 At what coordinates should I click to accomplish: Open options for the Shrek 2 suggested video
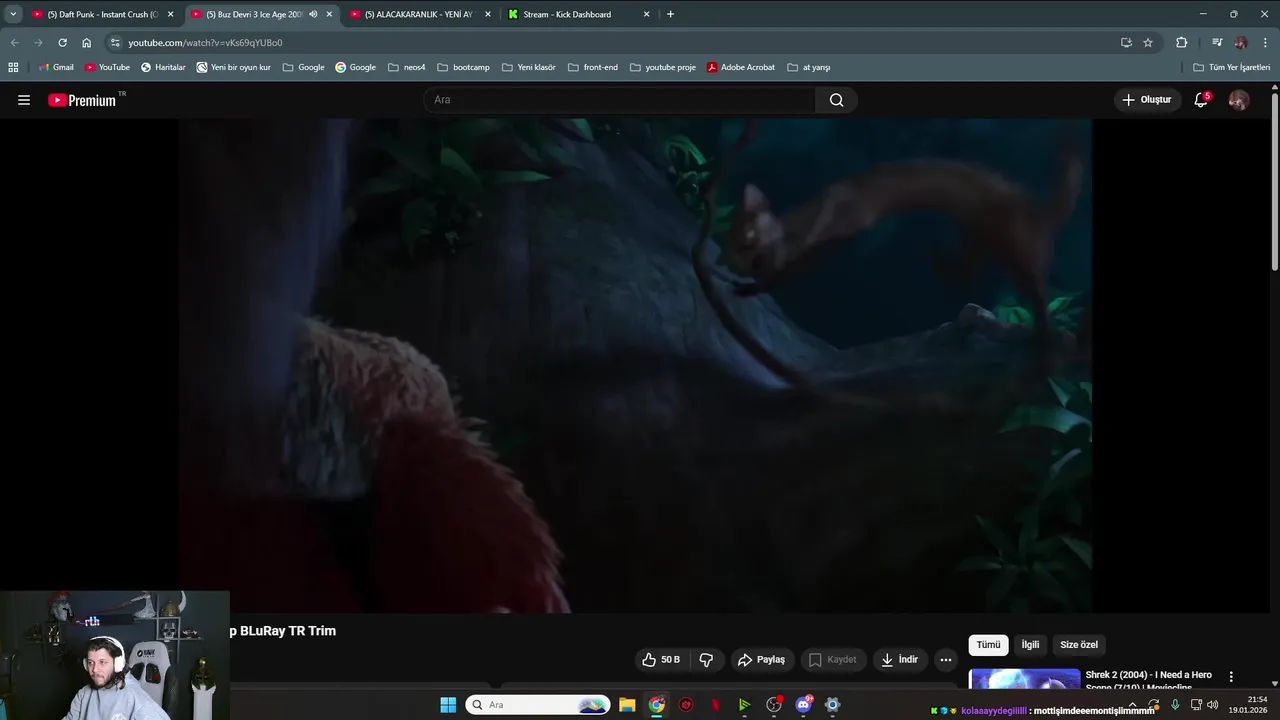[x=1231, y=677]
